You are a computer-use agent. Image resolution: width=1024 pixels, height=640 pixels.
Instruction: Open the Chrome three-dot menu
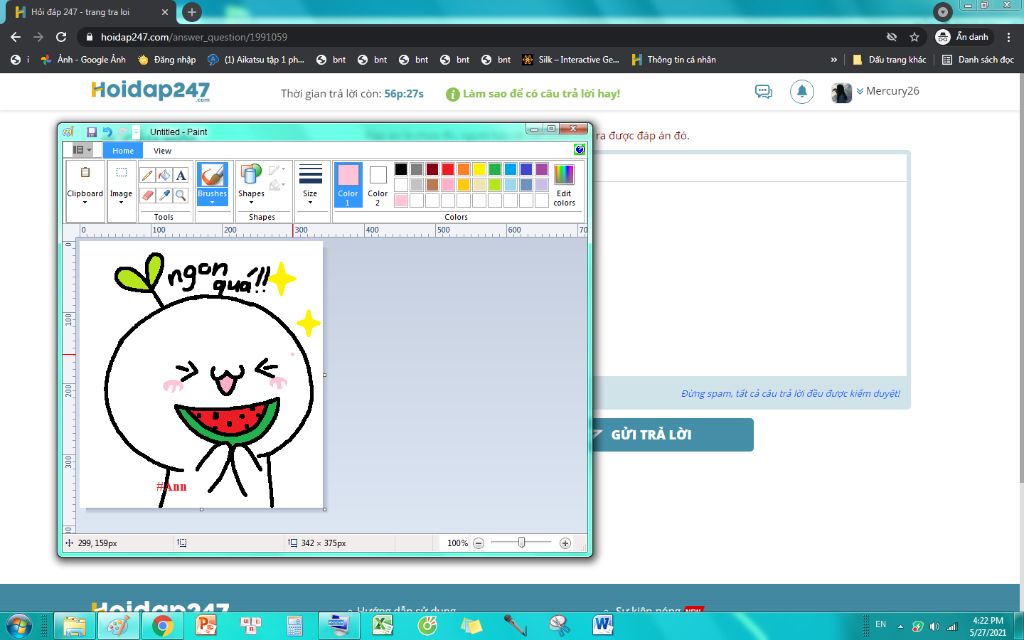1010,37
